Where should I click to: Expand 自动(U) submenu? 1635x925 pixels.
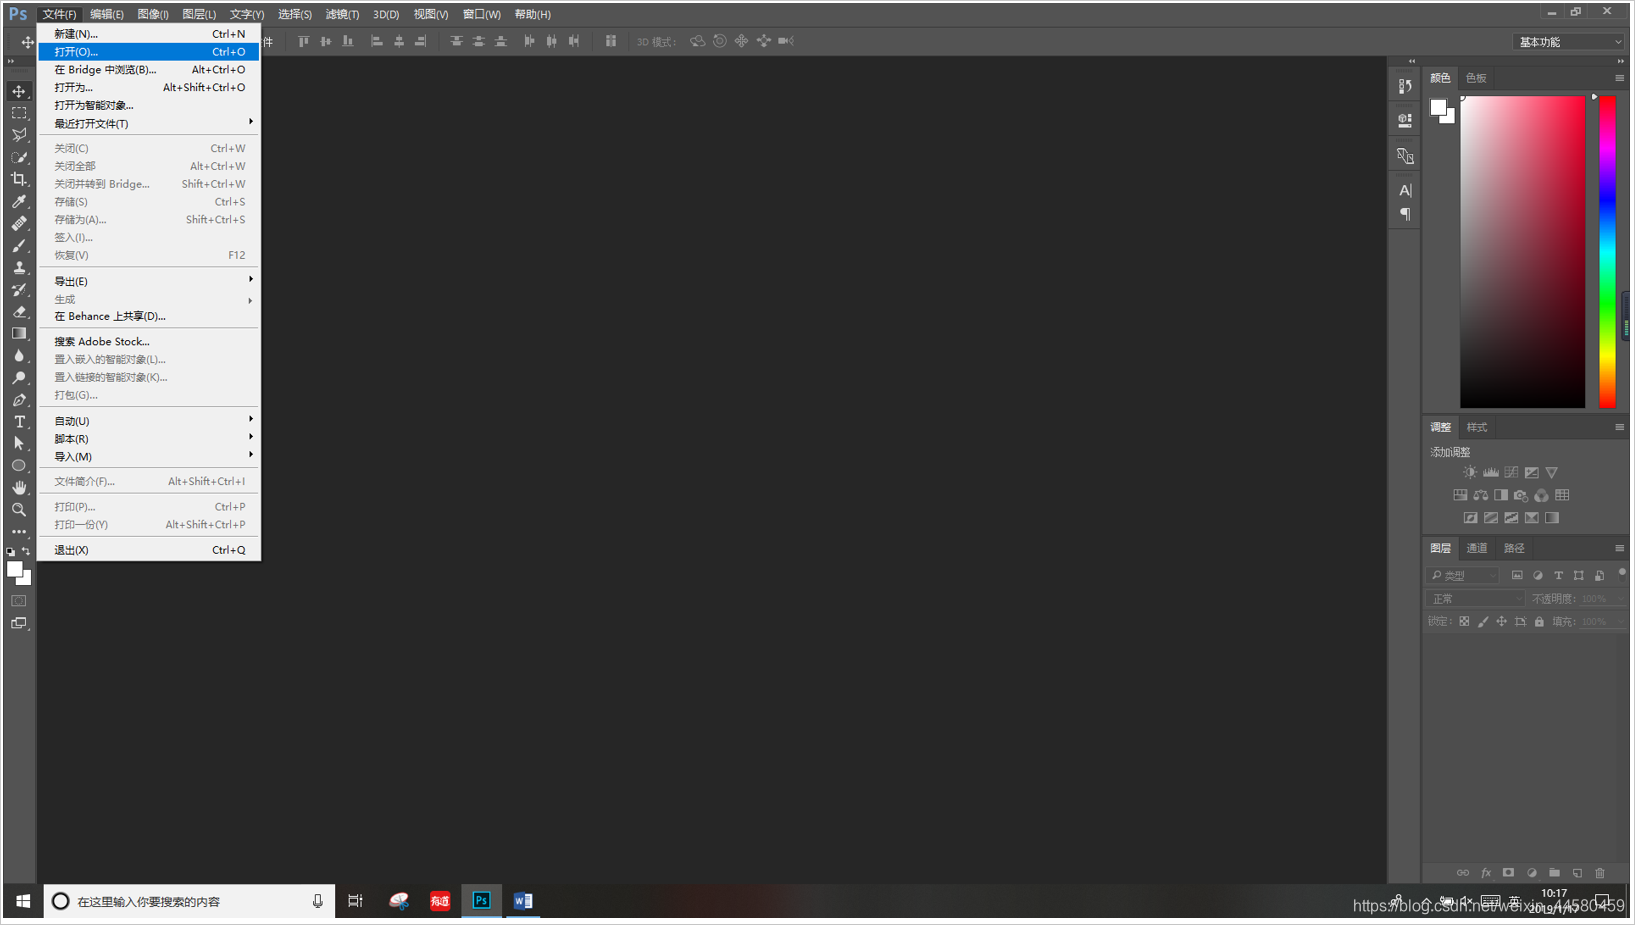coord(149,421)
